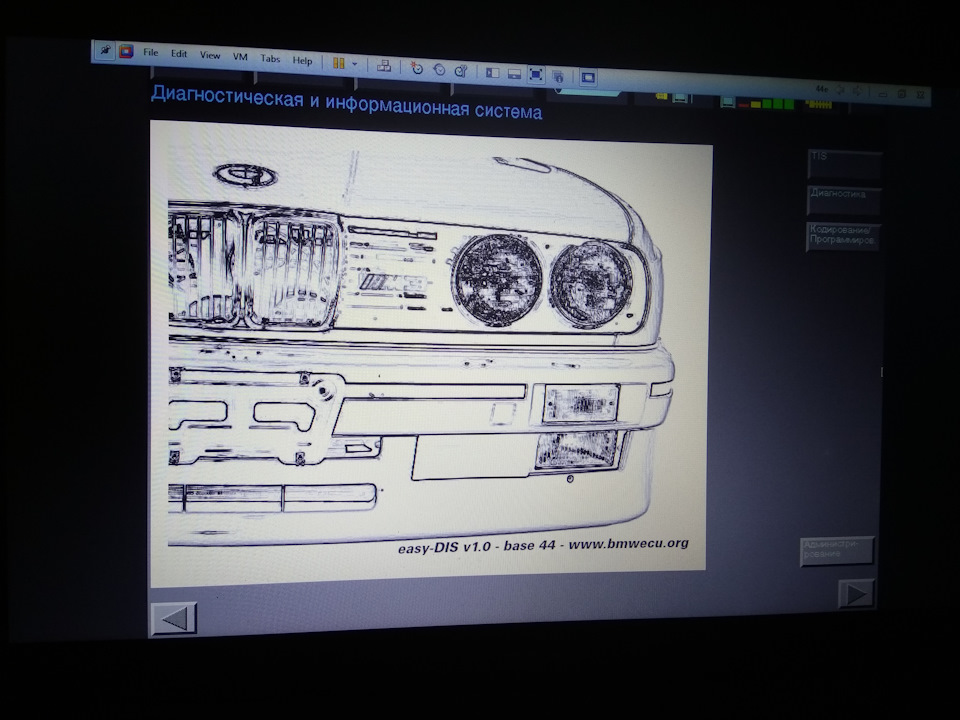Take a snapshot with the clock-plus icon
The height and width of the screenshot is (720, 960).
click(417, 68)
